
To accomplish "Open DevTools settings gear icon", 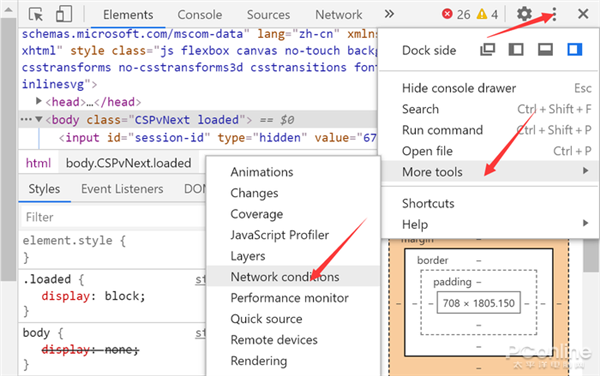I will (524, 14).
